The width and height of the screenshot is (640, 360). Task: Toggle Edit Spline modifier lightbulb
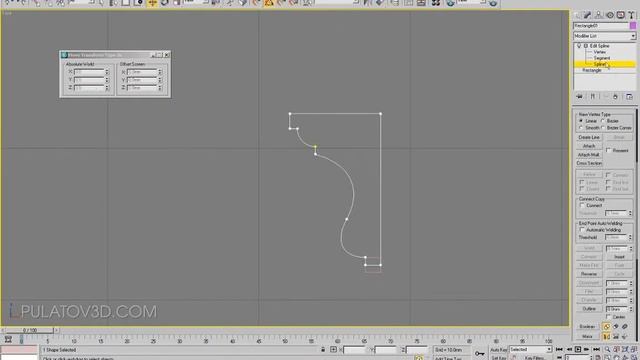579,46
